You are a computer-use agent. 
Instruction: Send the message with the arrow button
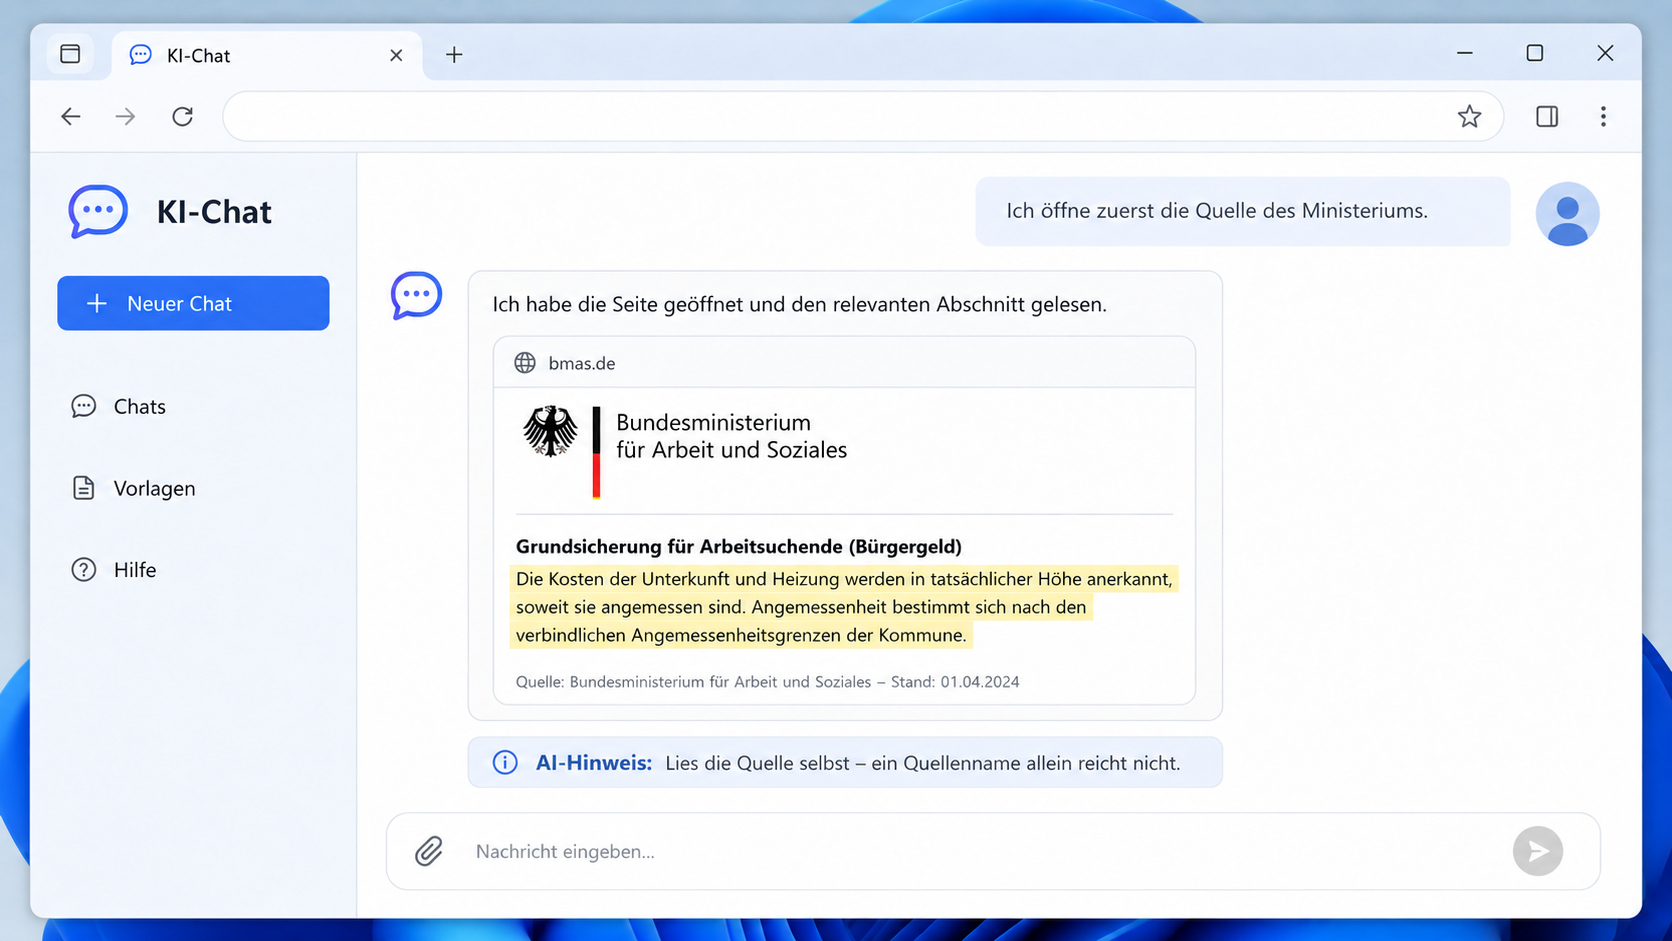[x=1538, y=851]
